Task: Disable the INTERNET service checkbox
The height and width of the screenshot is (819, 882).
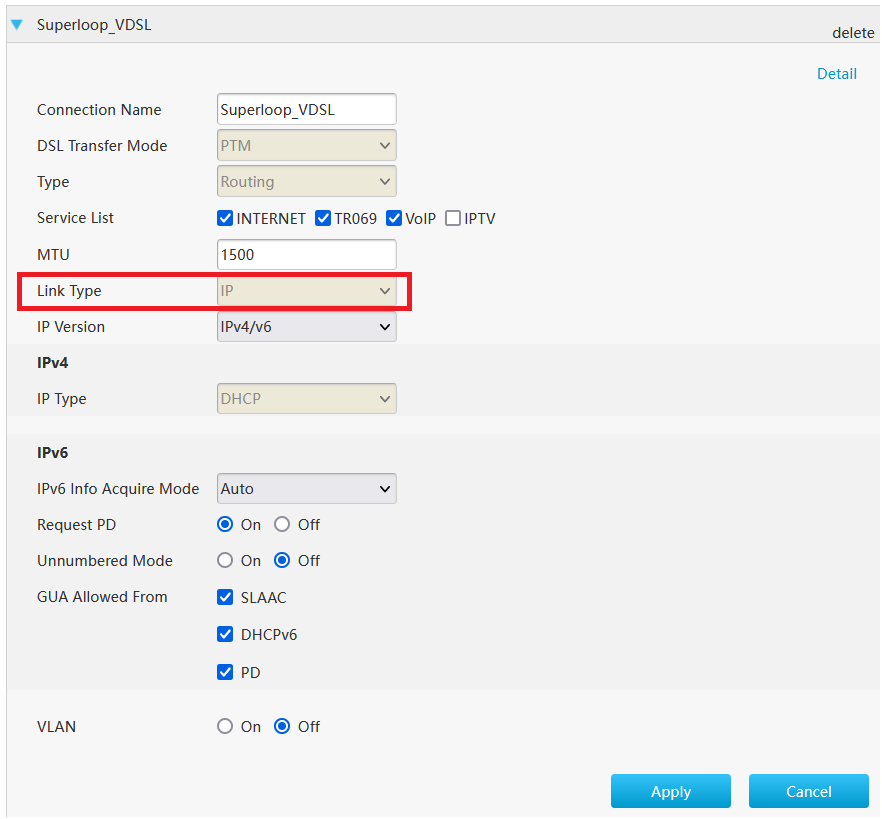Action: (225, 218)
